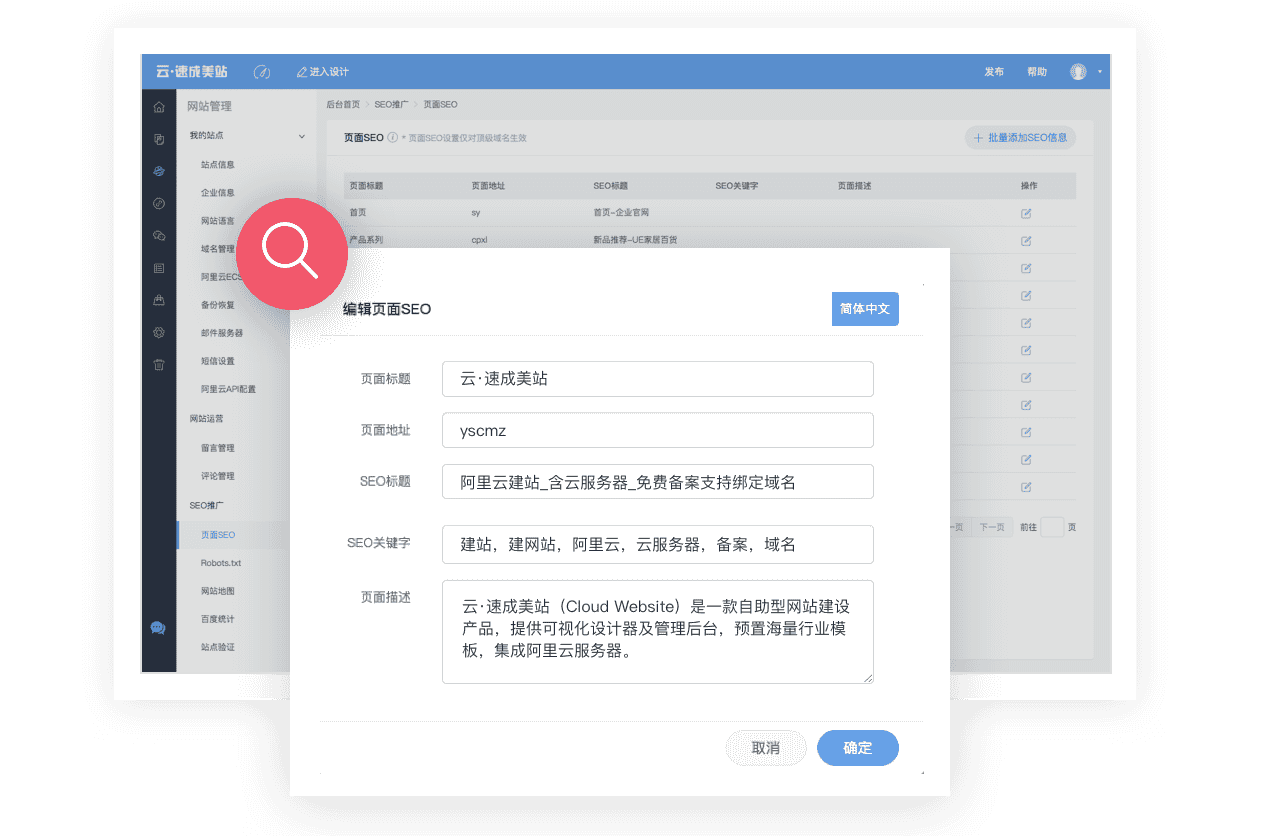
Task: Collapse the 我的站点 section chevron
Action: (x=301, y=136)
